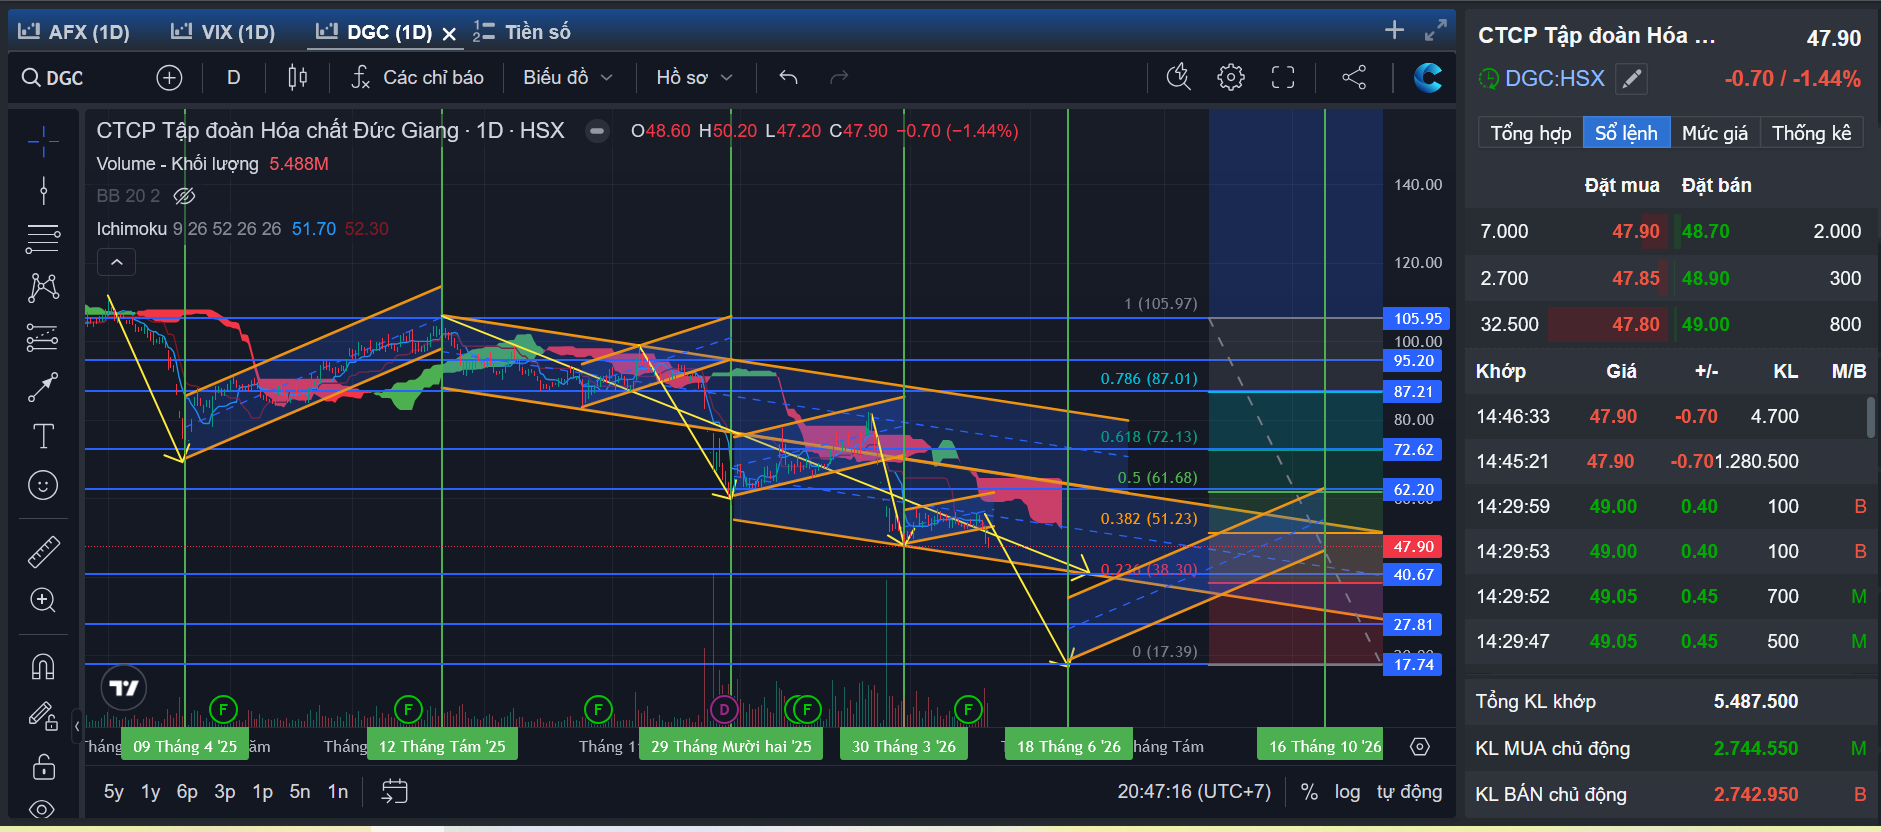Image resolution: width=1881 pixels, height=832 pixels.
Task: Select the Text tool
Action: (x=43, y=436)
